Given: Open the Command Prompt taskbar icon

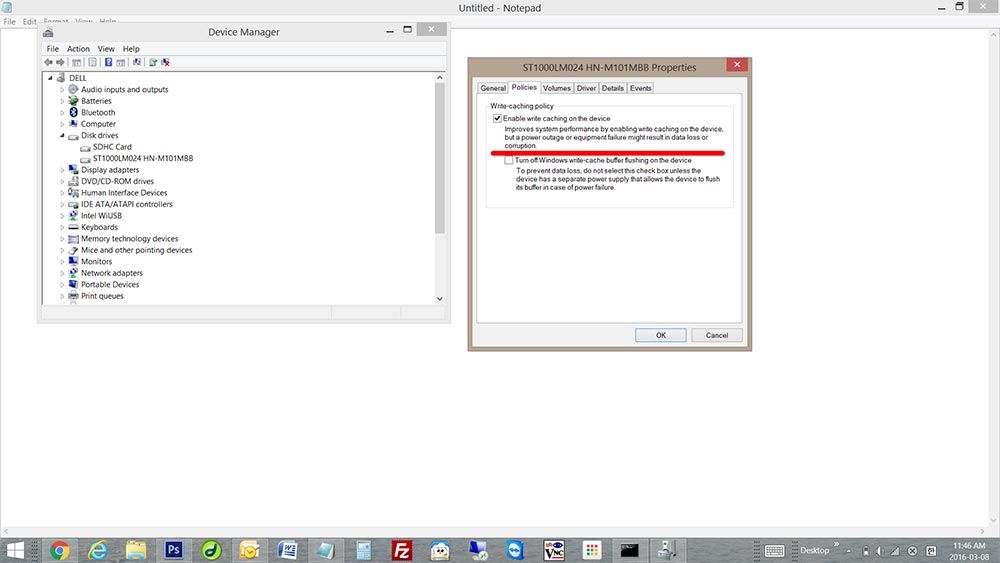Looking at the screenshot, I should (x=629, y=550).
